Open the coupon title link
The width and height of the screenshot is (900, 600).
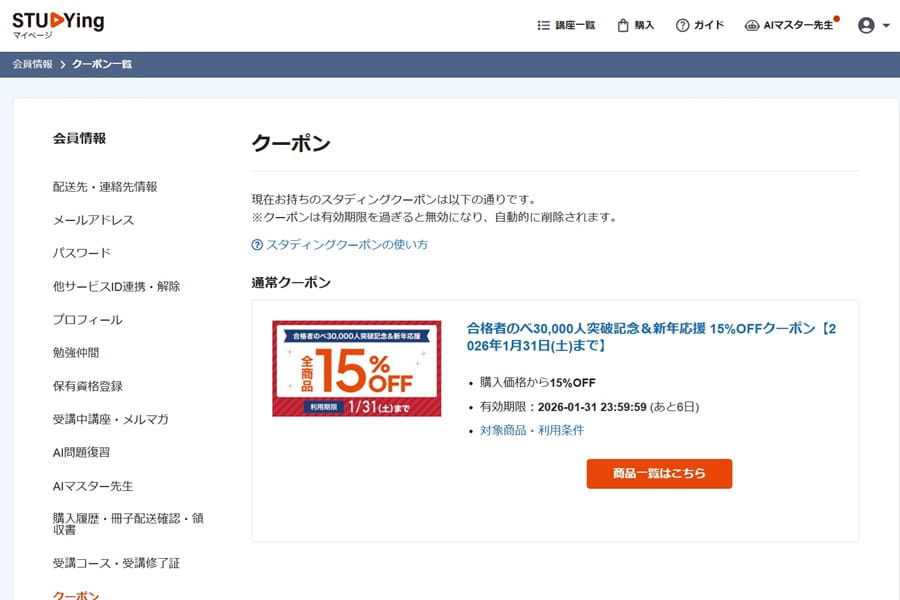(x=651, y=337)
